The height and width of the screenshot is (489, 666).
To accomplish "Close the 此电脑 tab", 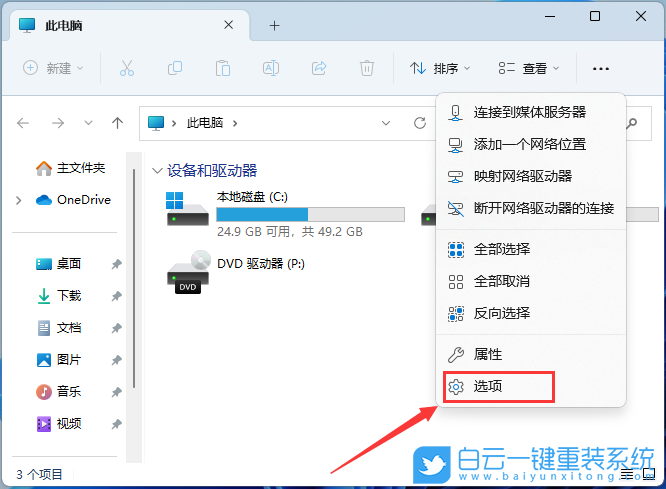I will tap(229, 25).
